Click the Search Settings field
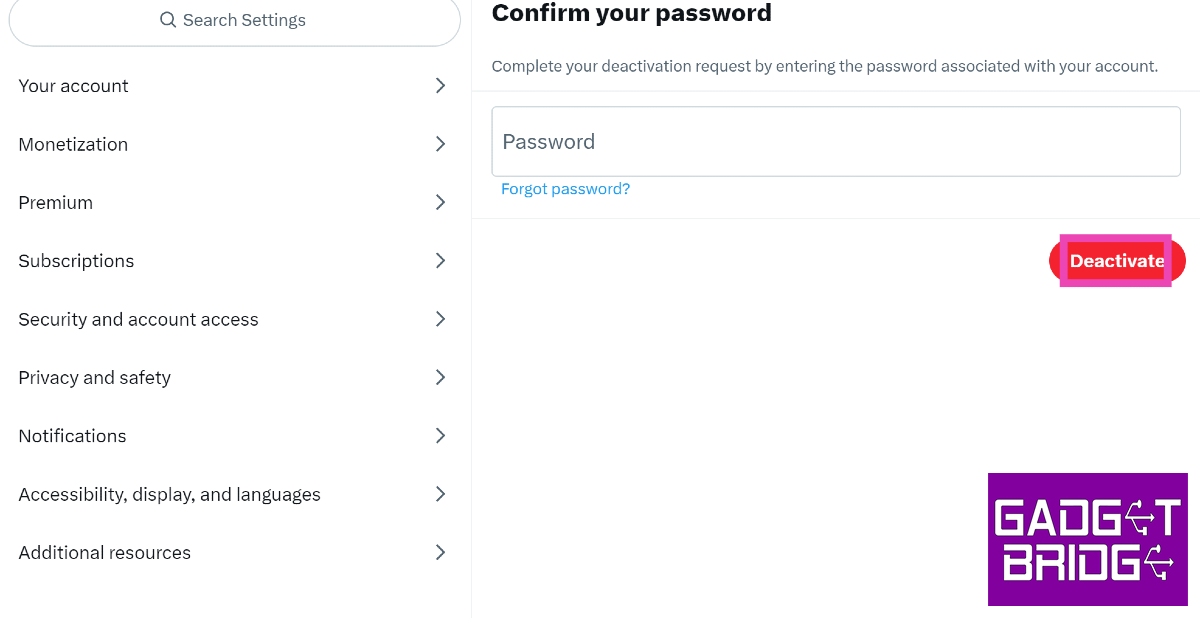This screenshot has height=628, width=1200. click(244, 20)
